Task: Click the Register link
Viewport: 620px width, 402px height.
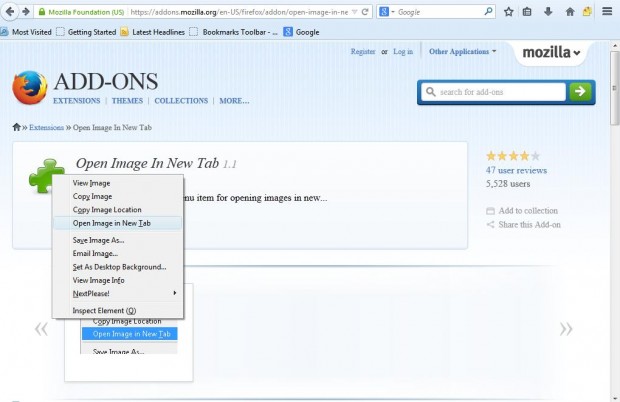Action: tap(363, 51)
